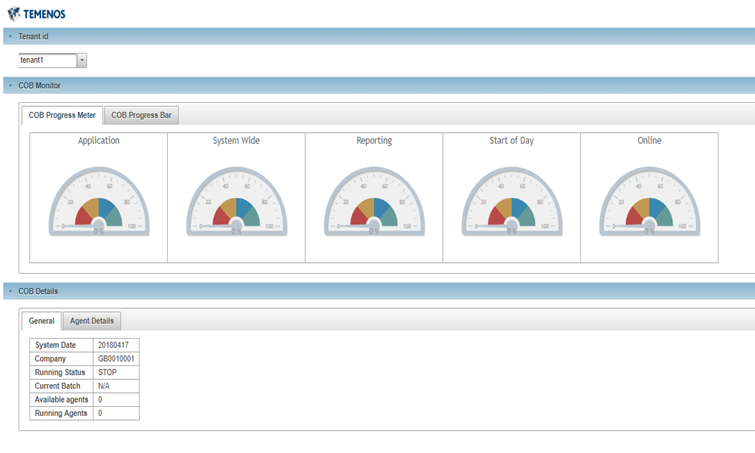Click the tenant id input field
The image size is (755, 453).
tap(46, 60)
